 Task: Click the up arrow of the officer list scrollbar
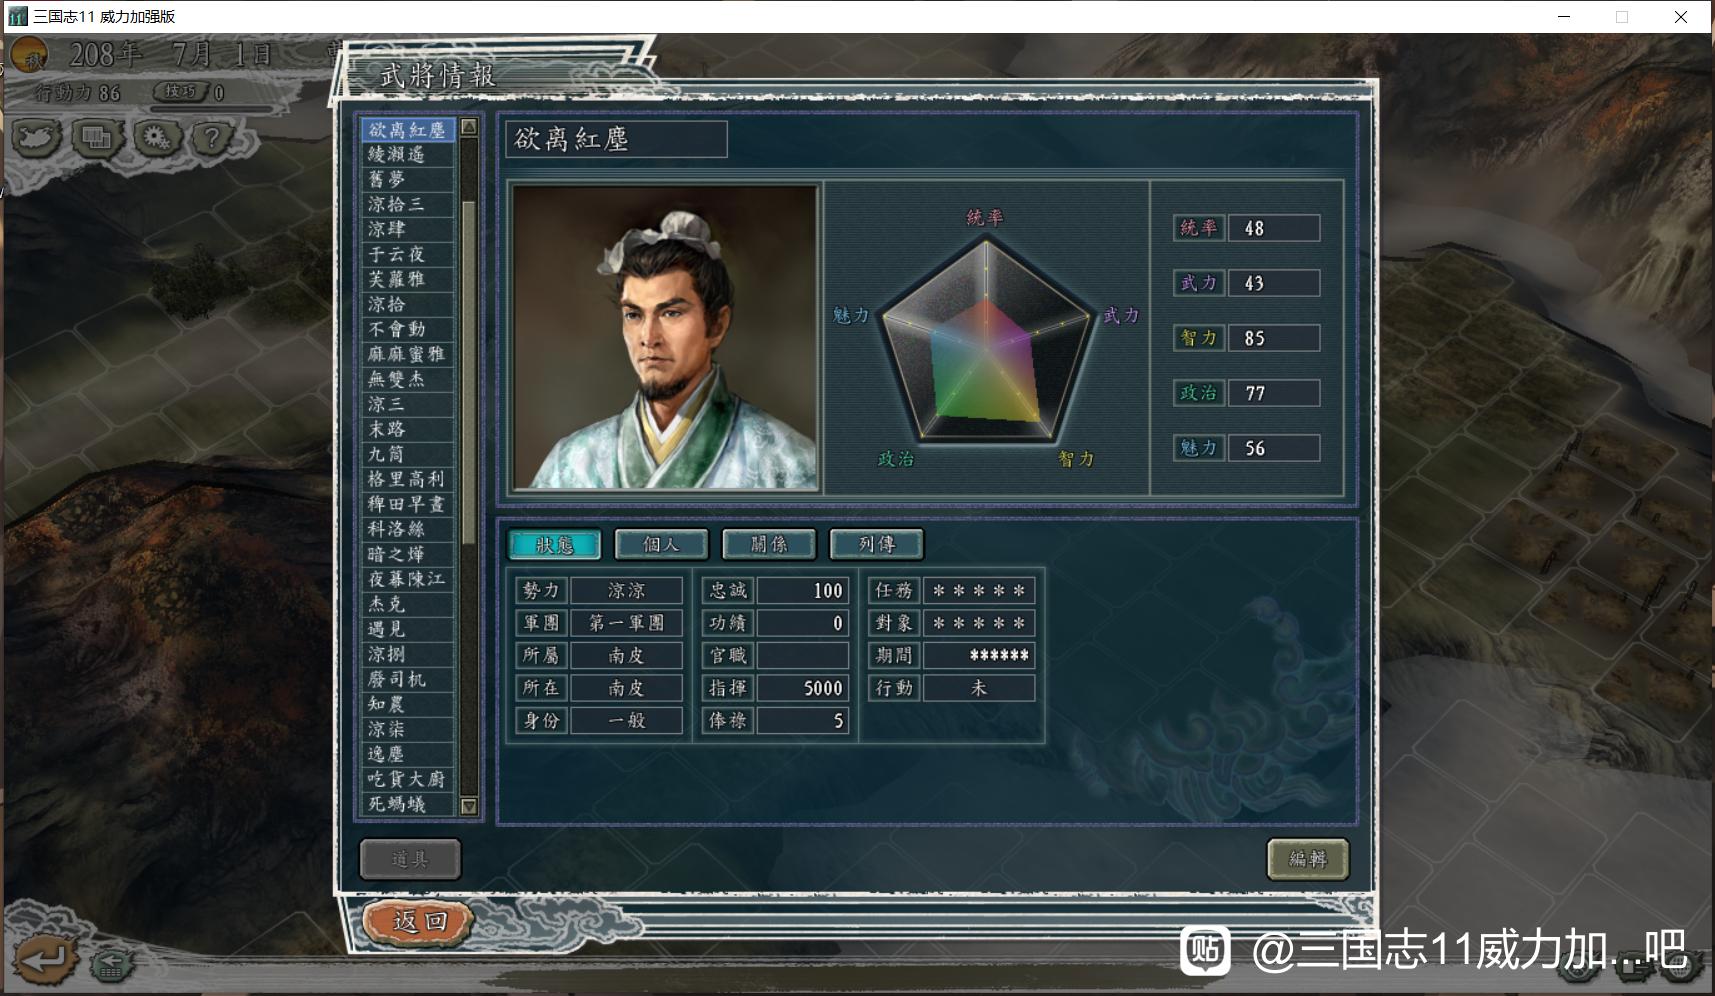coord(468,128)
